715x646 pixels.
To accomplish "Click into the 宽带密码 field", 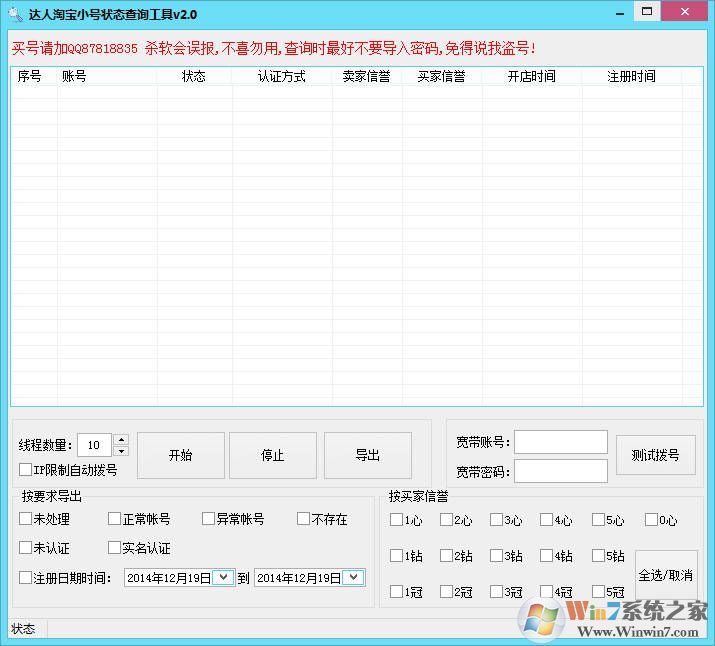I will tap(560, 471).
